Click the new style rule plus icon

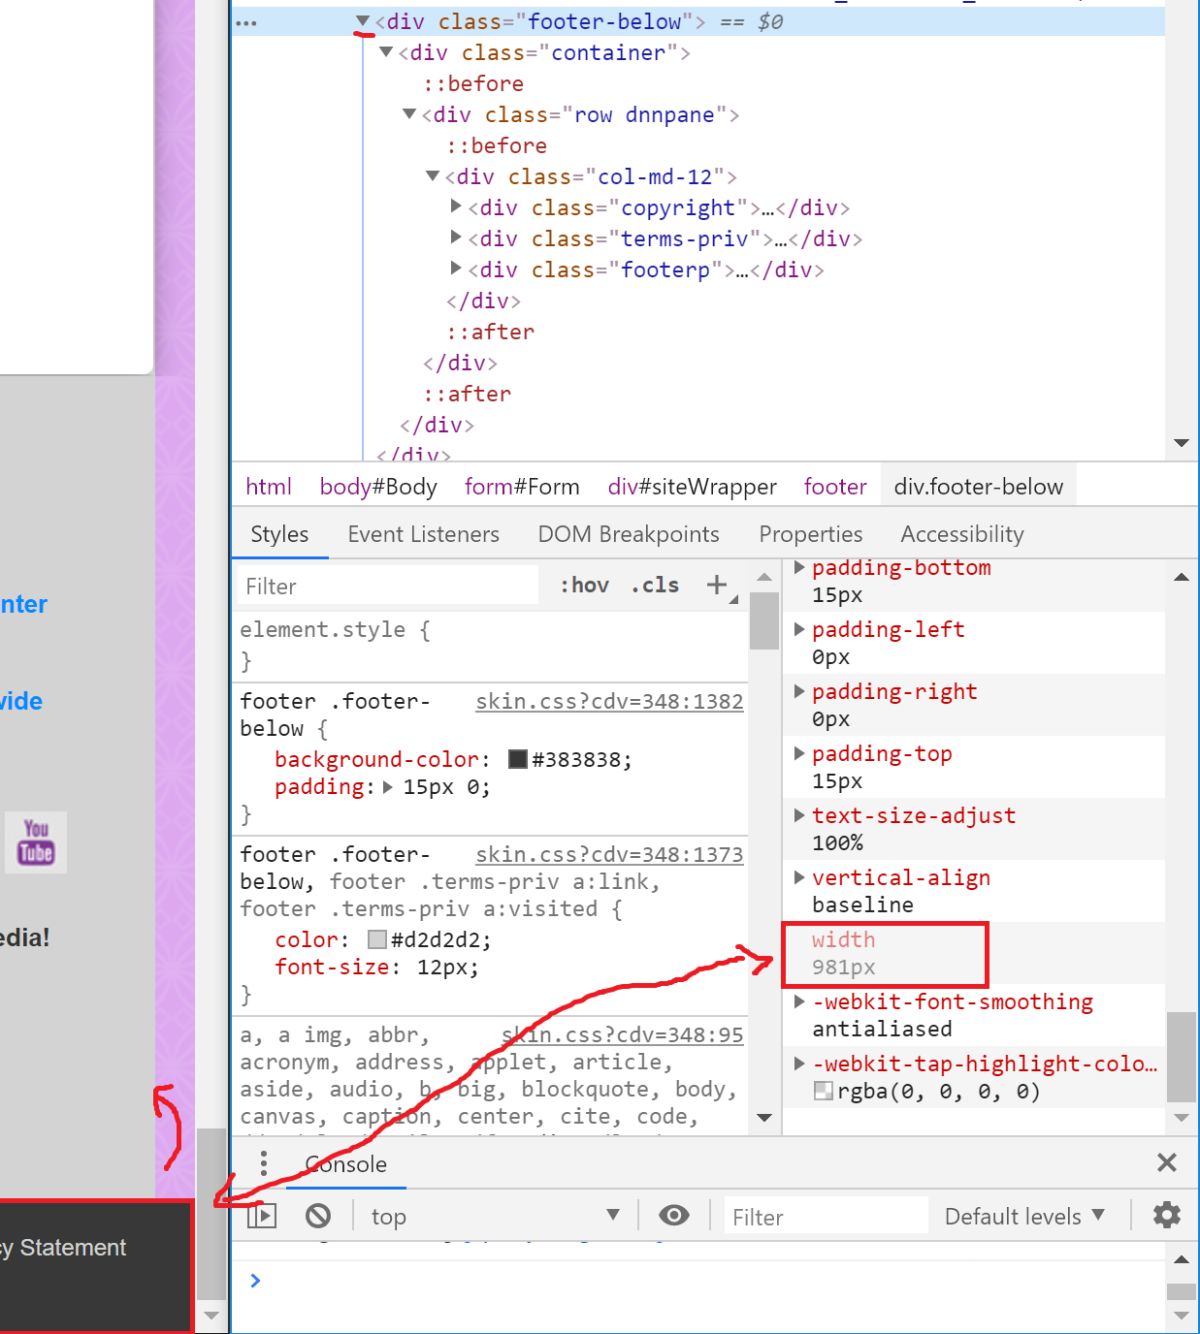coord(717,585)
